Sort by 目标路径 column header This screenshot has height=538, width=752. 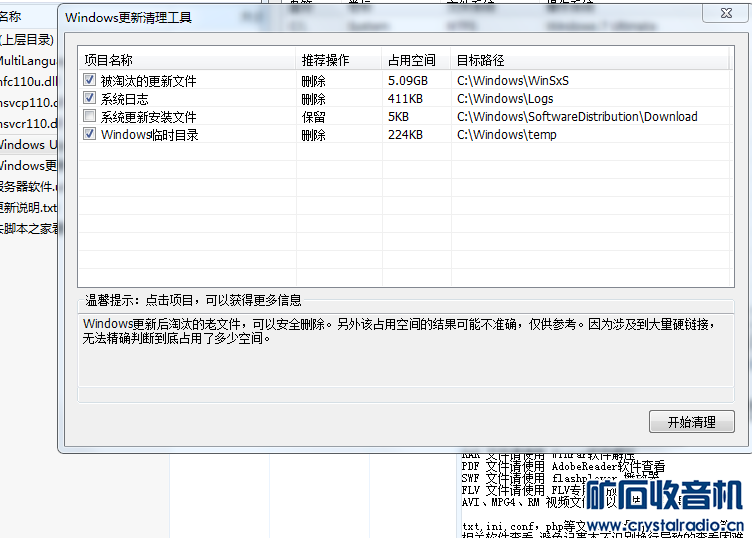tap(589, 60)
